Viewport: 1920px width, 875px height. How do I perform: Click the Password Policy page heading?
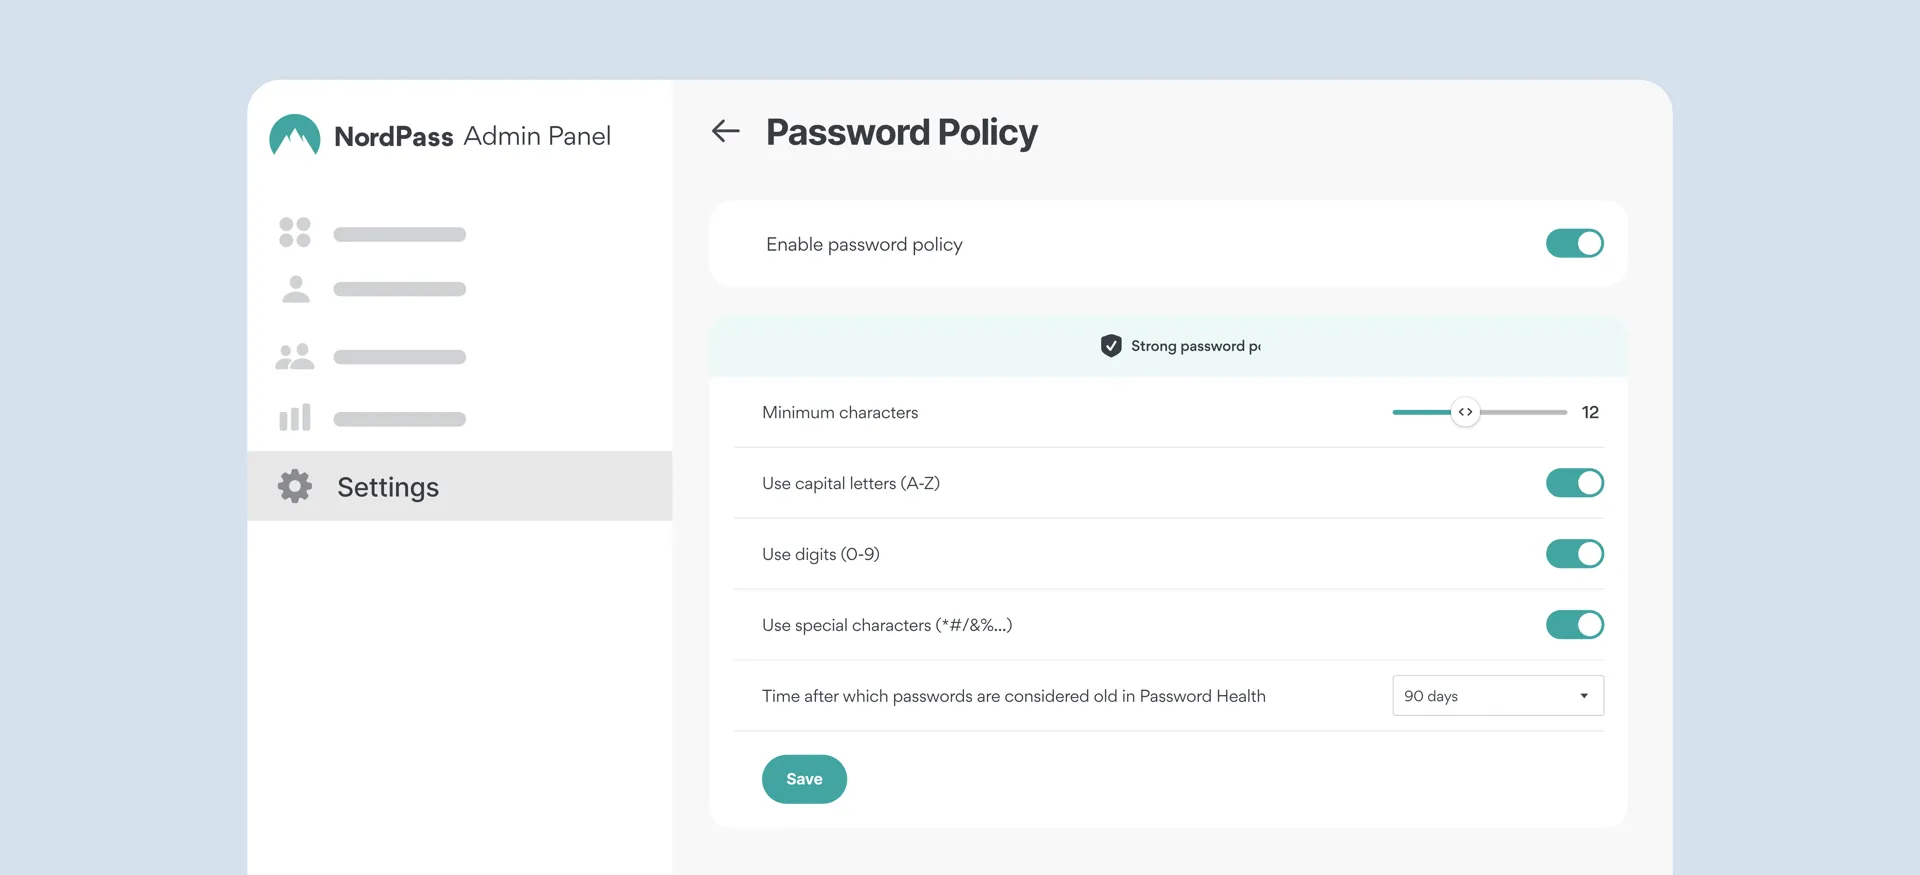click(901, 132)
